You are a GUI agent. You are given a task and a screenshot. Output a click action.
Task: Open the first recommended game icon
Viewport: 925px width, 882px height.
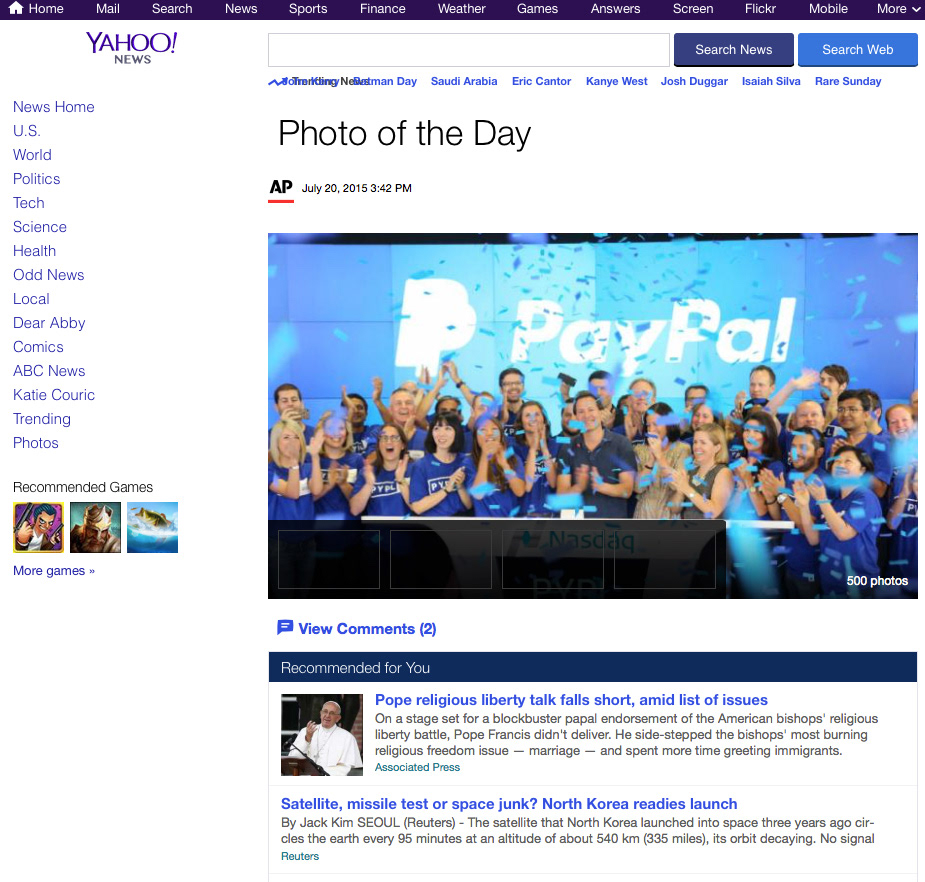pos(38,527)
